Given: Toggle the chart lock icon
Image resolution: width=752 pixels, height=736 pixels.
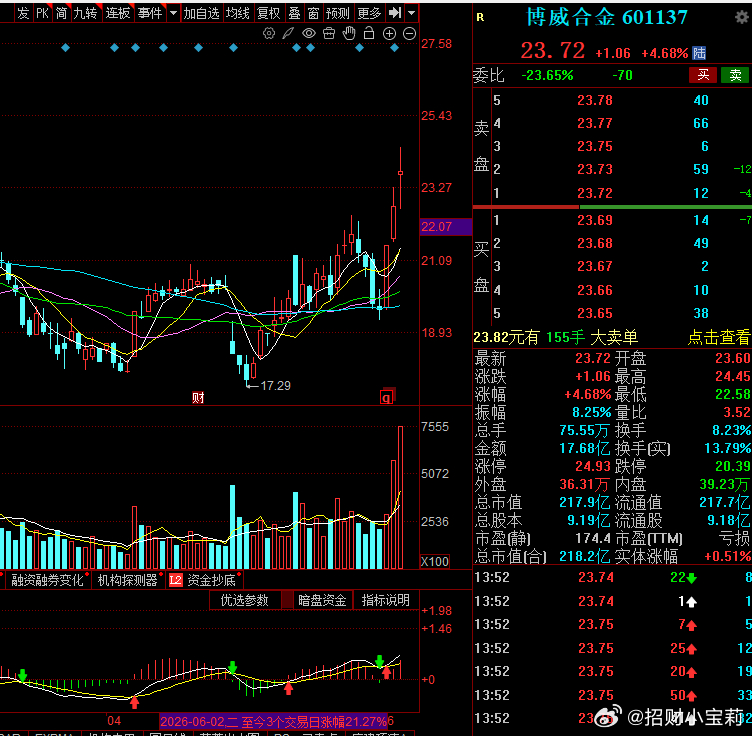Looking at the screenshot, I should point(369,33).
